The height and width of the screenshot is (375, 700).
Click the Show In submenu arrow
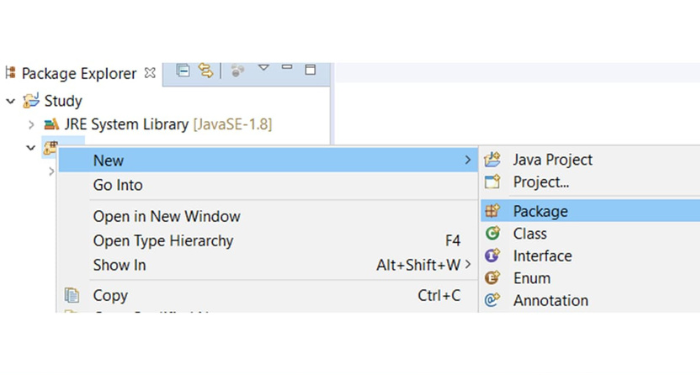467,265
